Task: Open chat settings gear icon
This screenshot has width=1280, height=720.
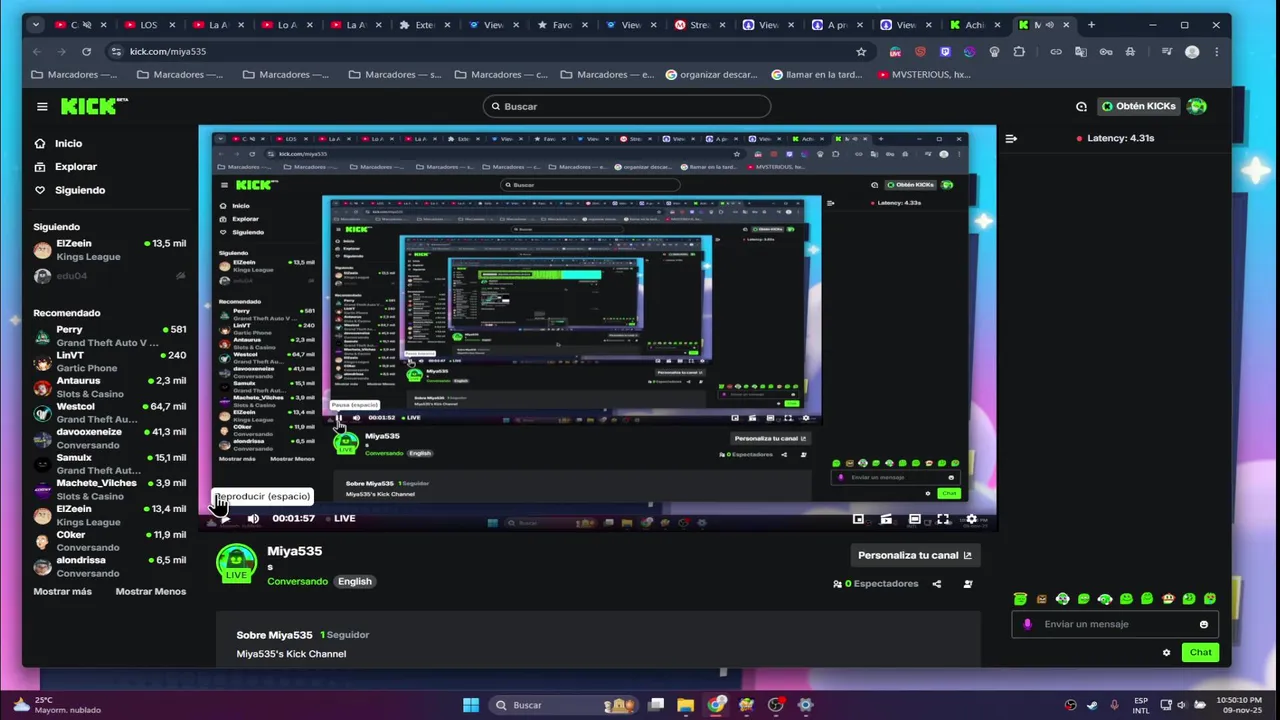Action: 1166,652
